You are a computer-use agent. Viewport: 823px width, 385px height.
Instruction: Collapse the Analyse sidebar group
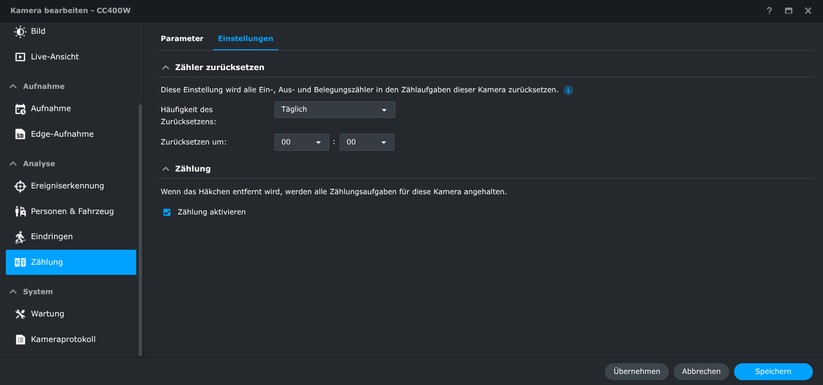(x=13, y=164)
